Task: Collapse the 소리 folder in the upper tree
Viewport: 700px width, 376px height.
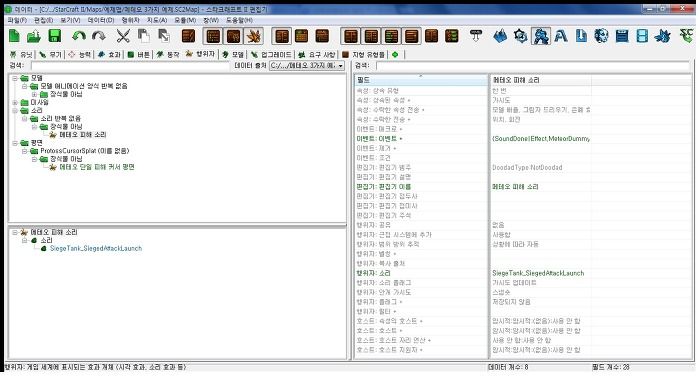Action: (15, 110)
